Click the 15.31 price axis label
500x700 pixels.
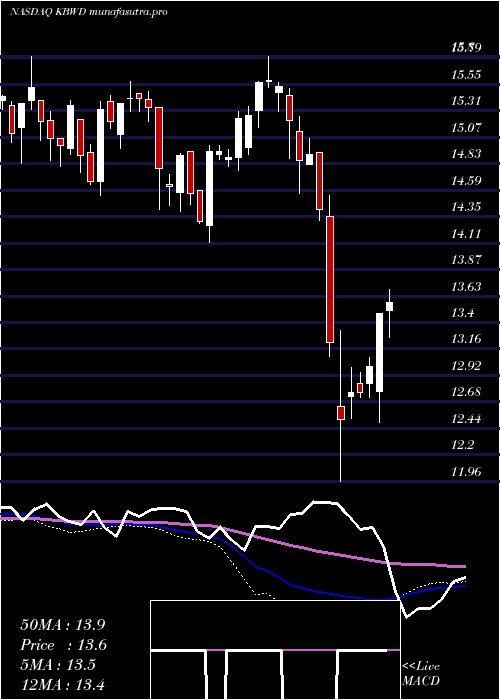pos(466,101)
